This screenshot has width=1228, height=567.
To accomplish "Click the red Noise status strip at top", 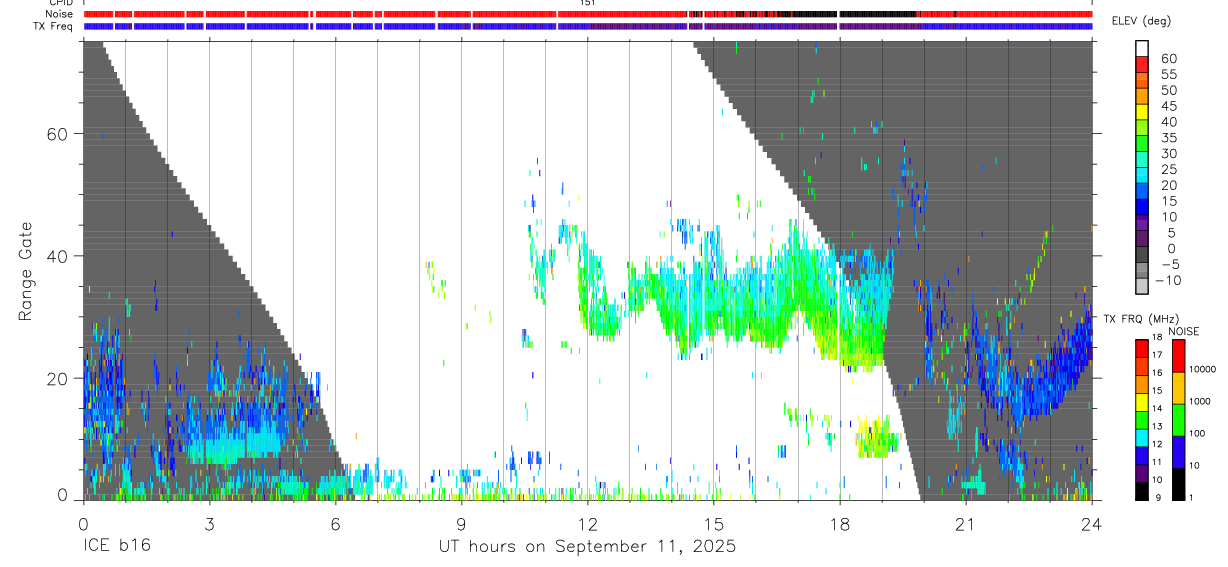I will [x=588, y=14].
